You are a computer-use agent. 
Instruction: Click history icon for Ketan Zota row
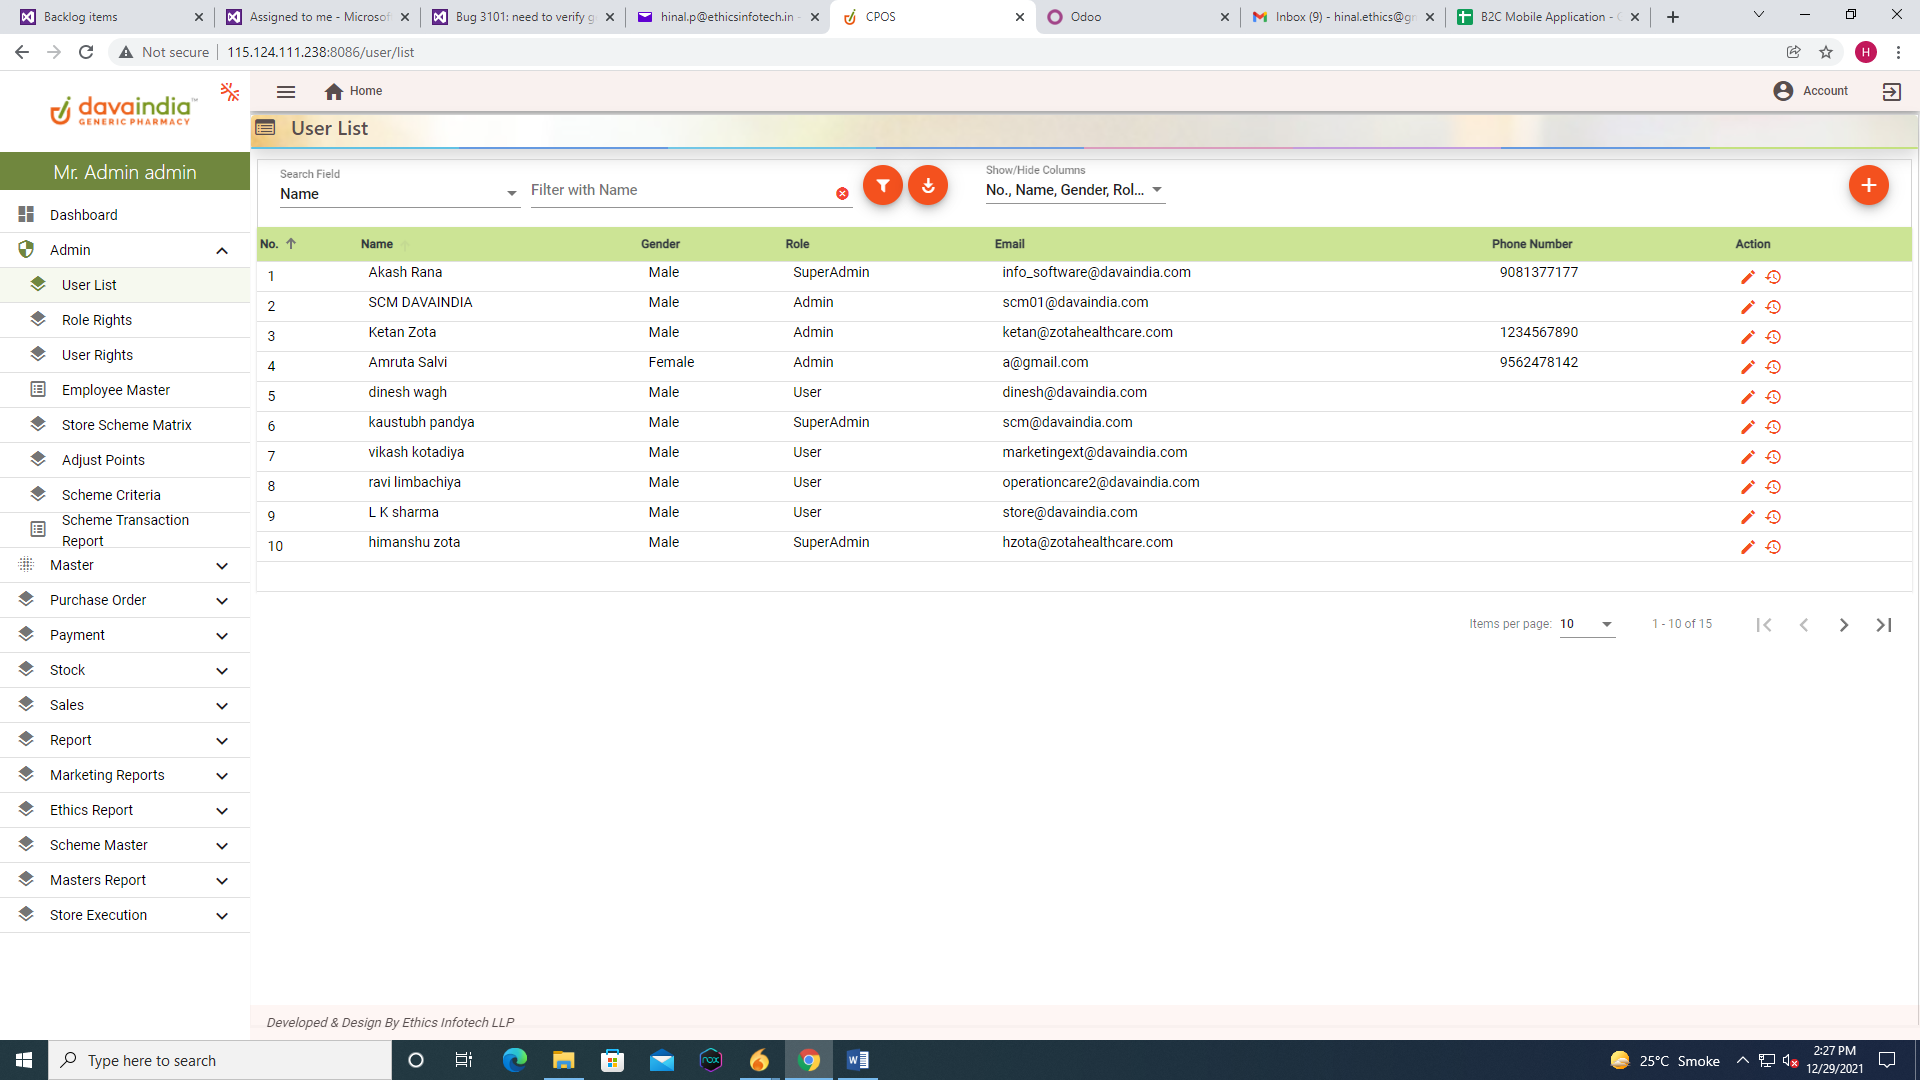(x=1773, y=337)
